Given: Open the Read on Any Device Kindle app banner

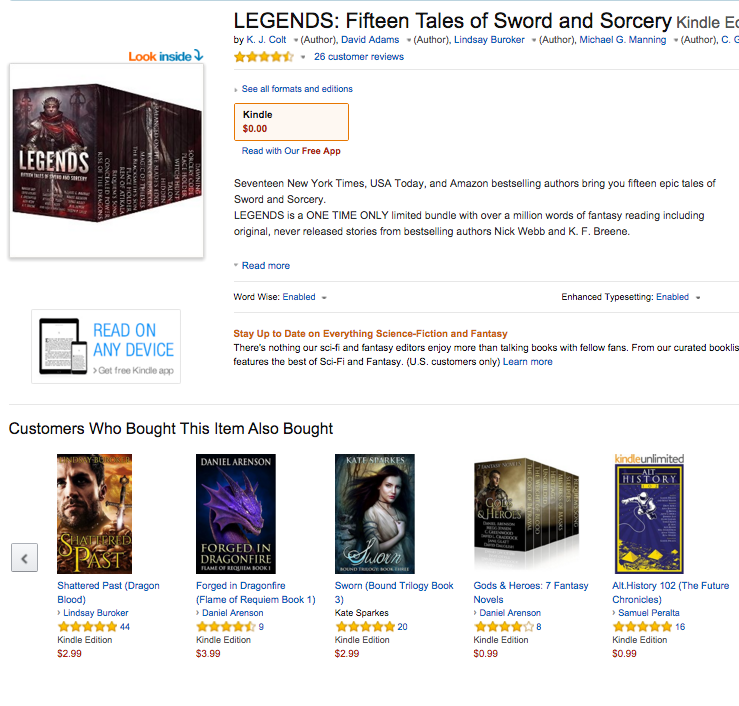Looking at the screenshot, I should (x=106, y=346).
